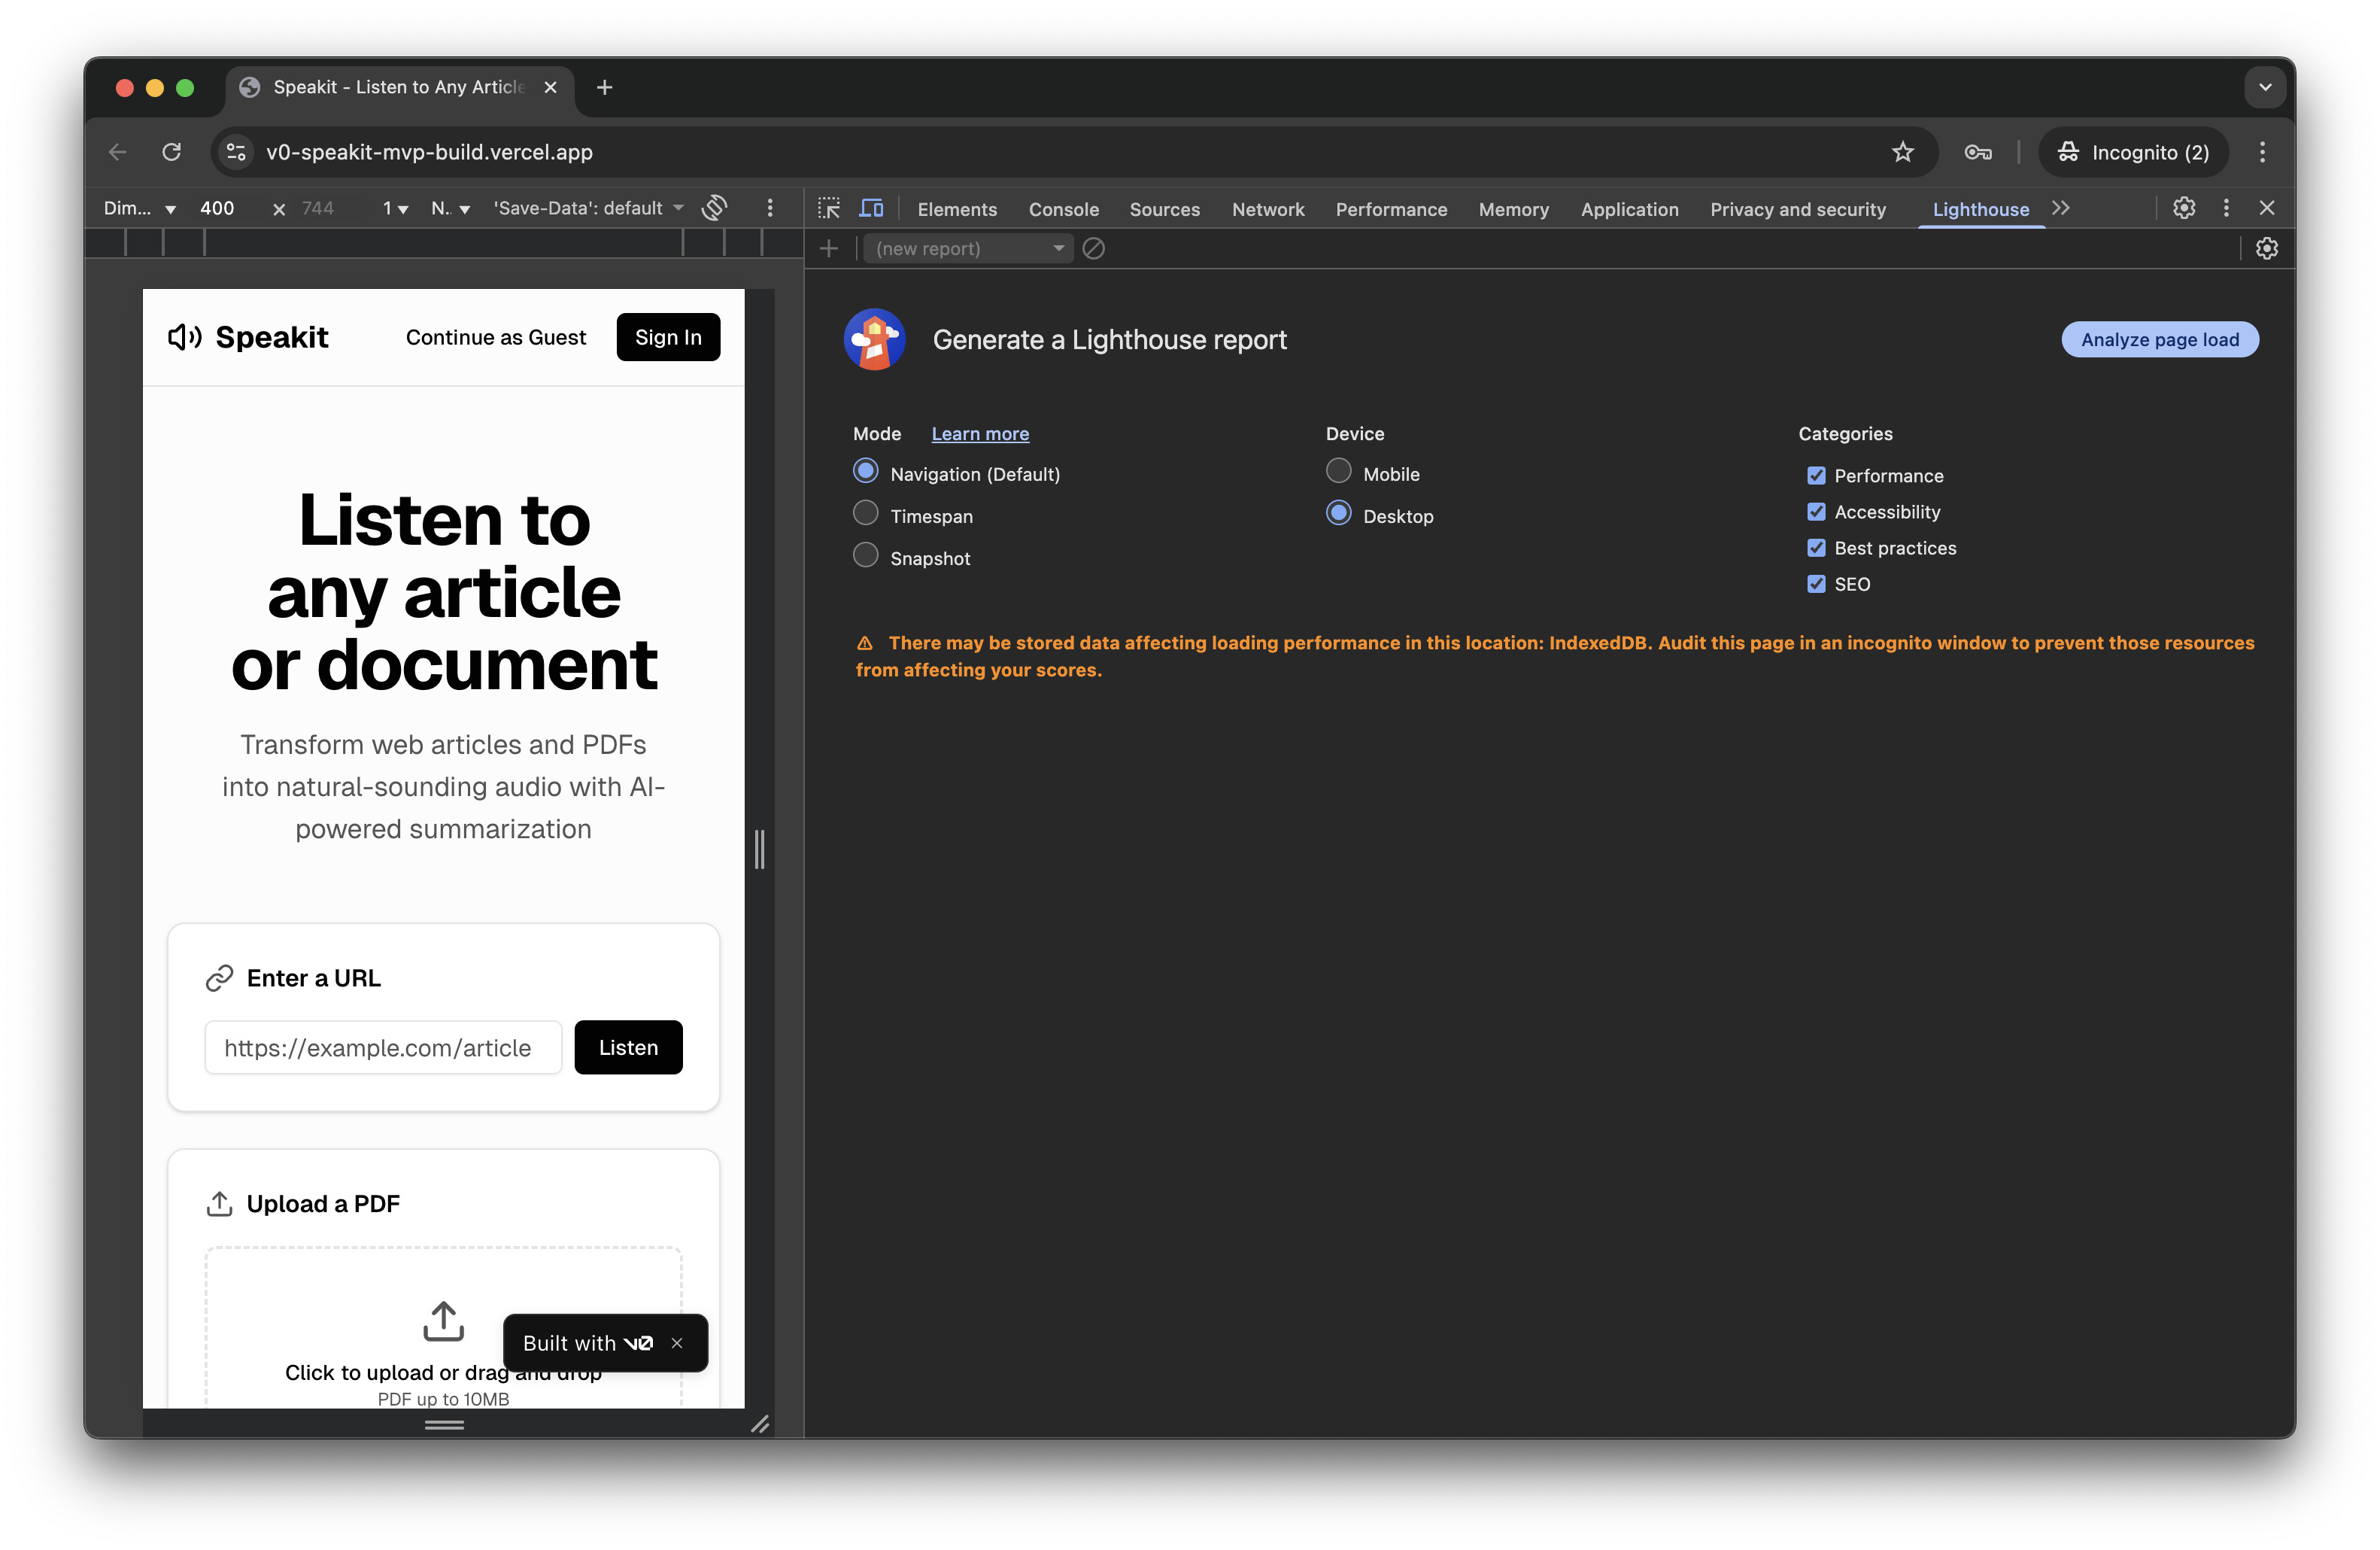
Task: Uncheck the SEO category checkbox
Action: (x=1816, y=584)
